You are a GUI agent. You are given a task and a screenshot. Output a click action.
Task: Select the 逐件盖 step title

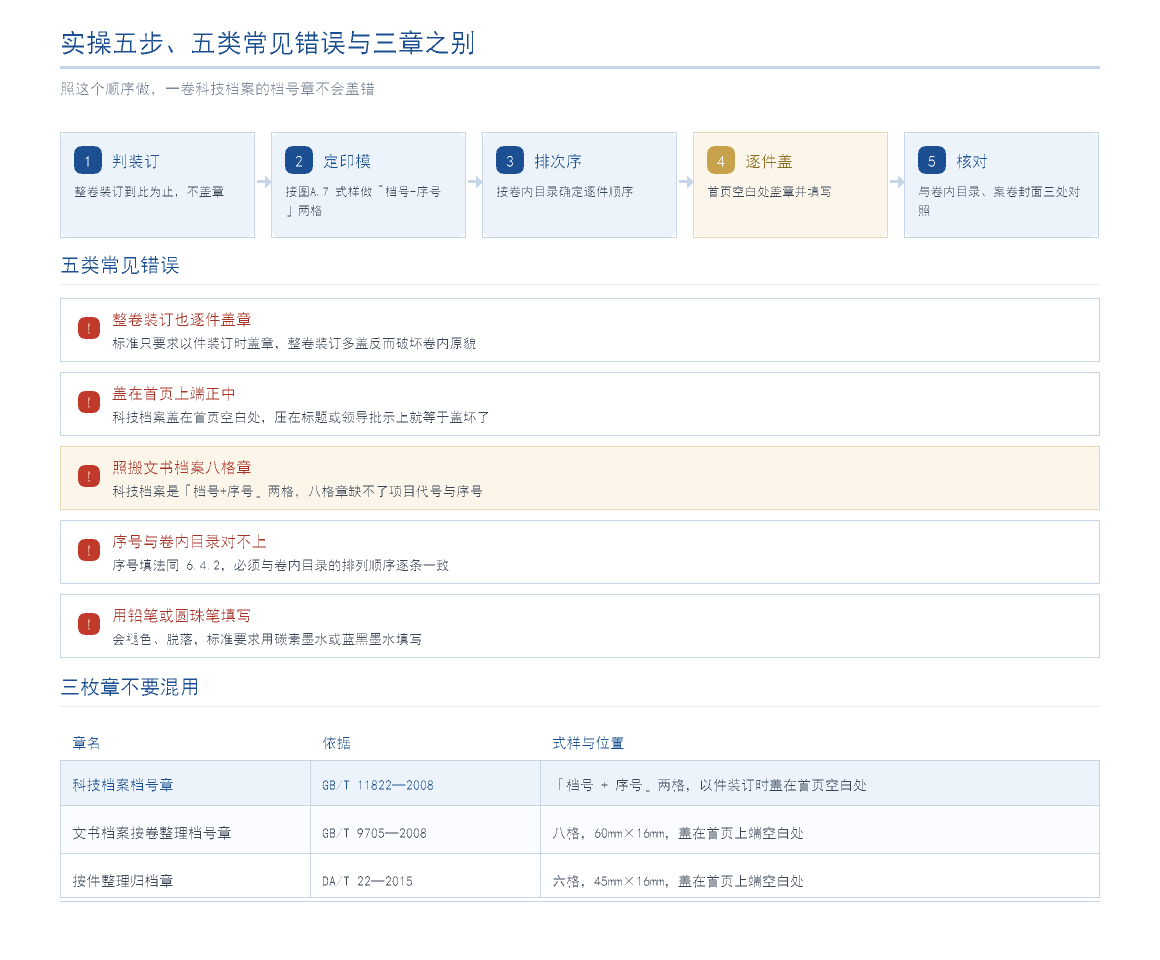point(769,161)
